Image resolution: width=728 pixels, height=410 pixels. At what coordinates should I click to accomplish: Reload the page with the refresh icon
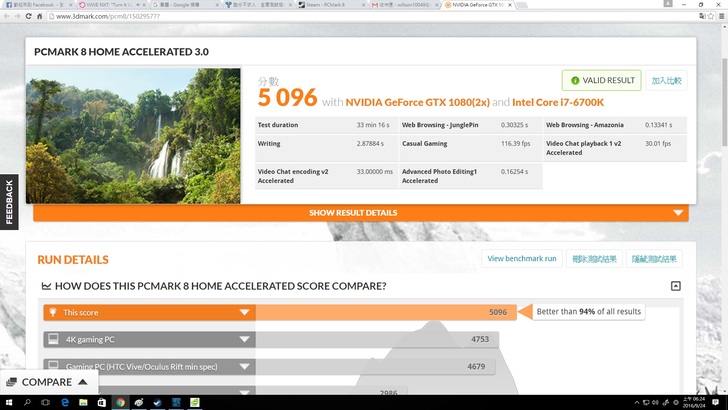28,16
